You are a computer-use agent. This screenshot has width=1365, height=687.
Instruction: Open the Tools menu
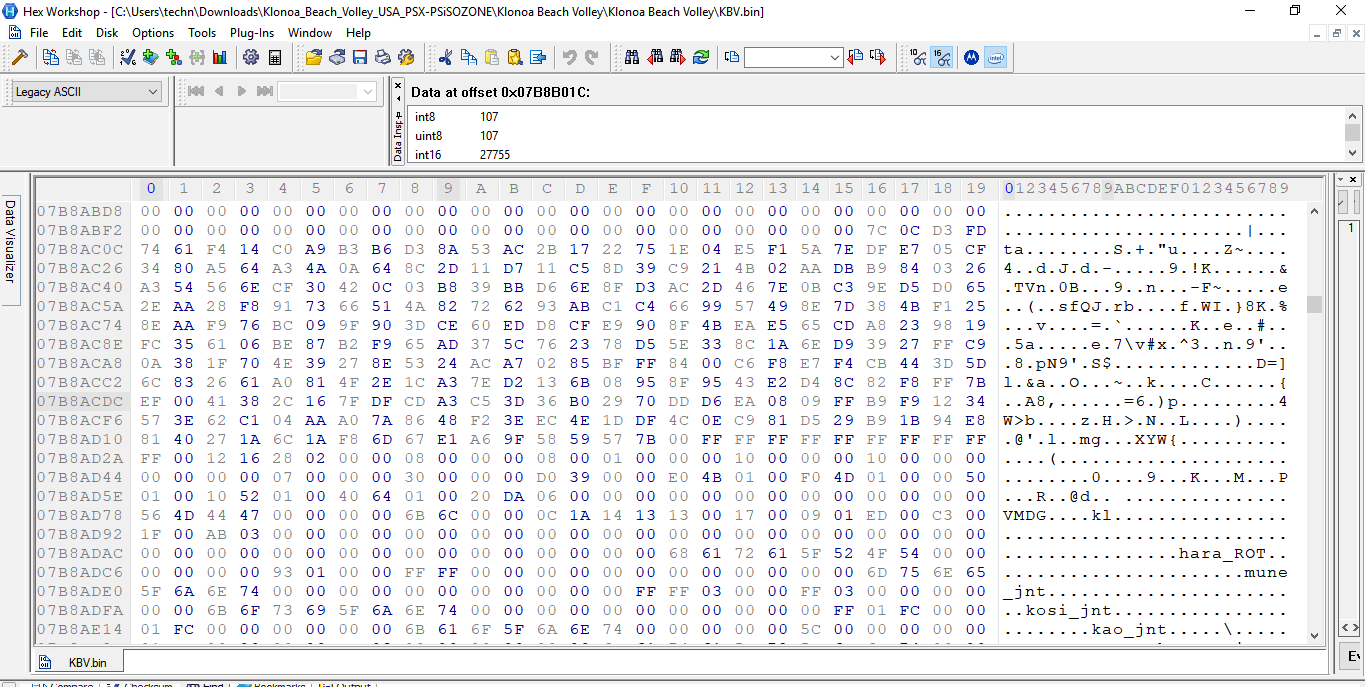click(202, 33)
